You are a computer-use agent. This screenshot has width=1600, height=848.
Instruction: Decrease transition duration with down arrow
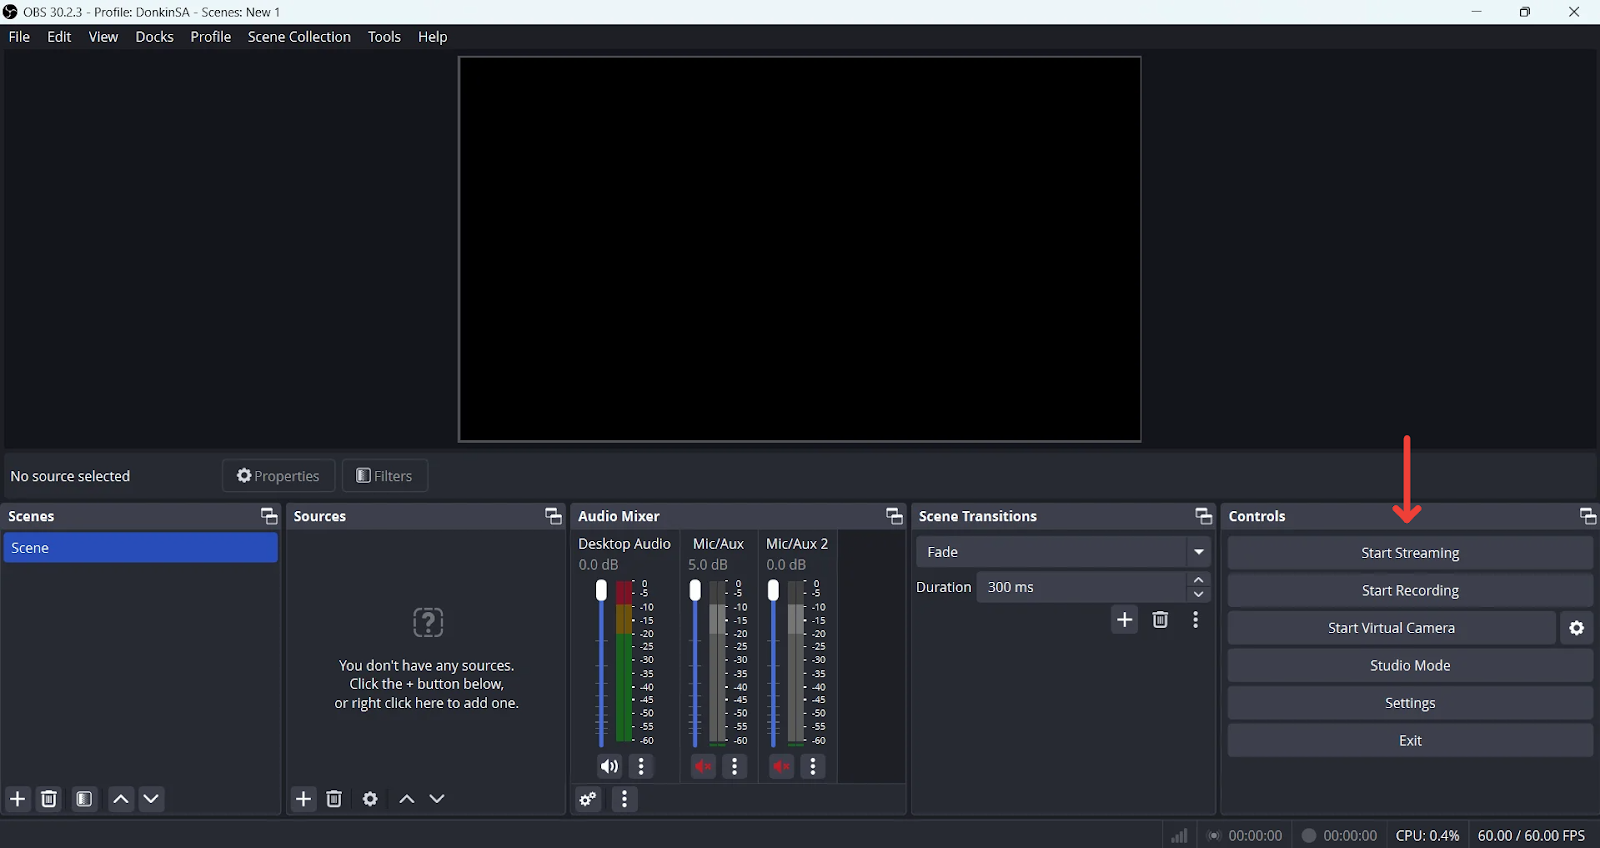click(x=1199, y=595)
